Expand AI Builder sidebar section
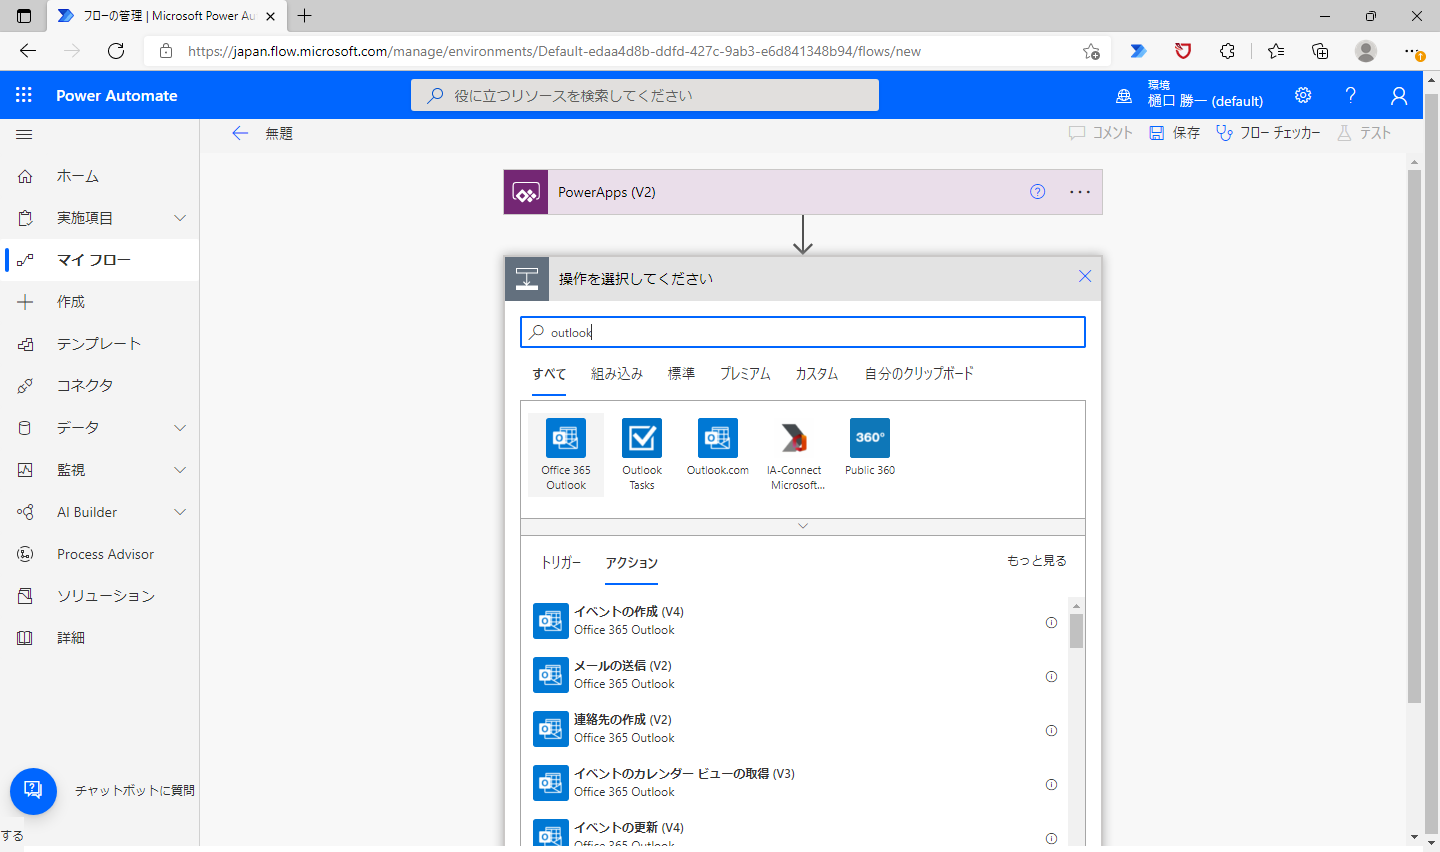 coord(180,512)
